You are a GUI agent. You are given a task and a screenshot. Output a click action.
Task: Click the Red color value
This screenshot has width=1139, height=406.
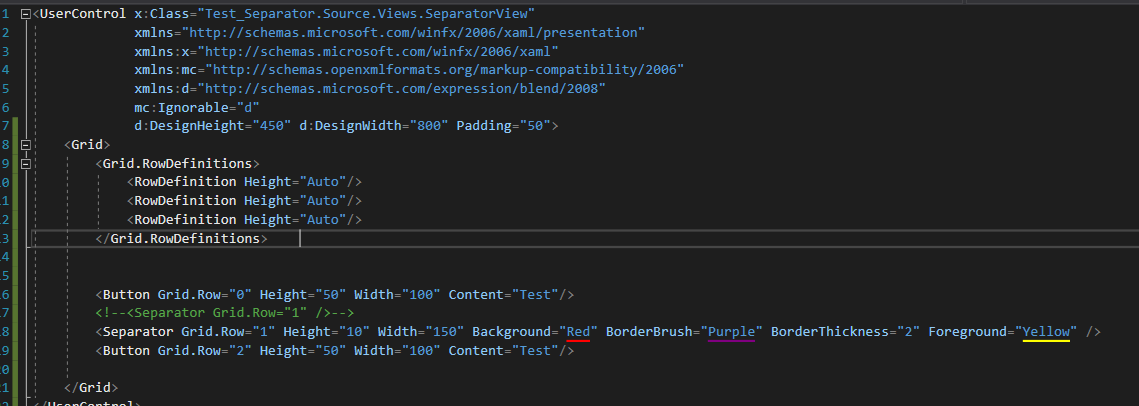tap(579, 332)
